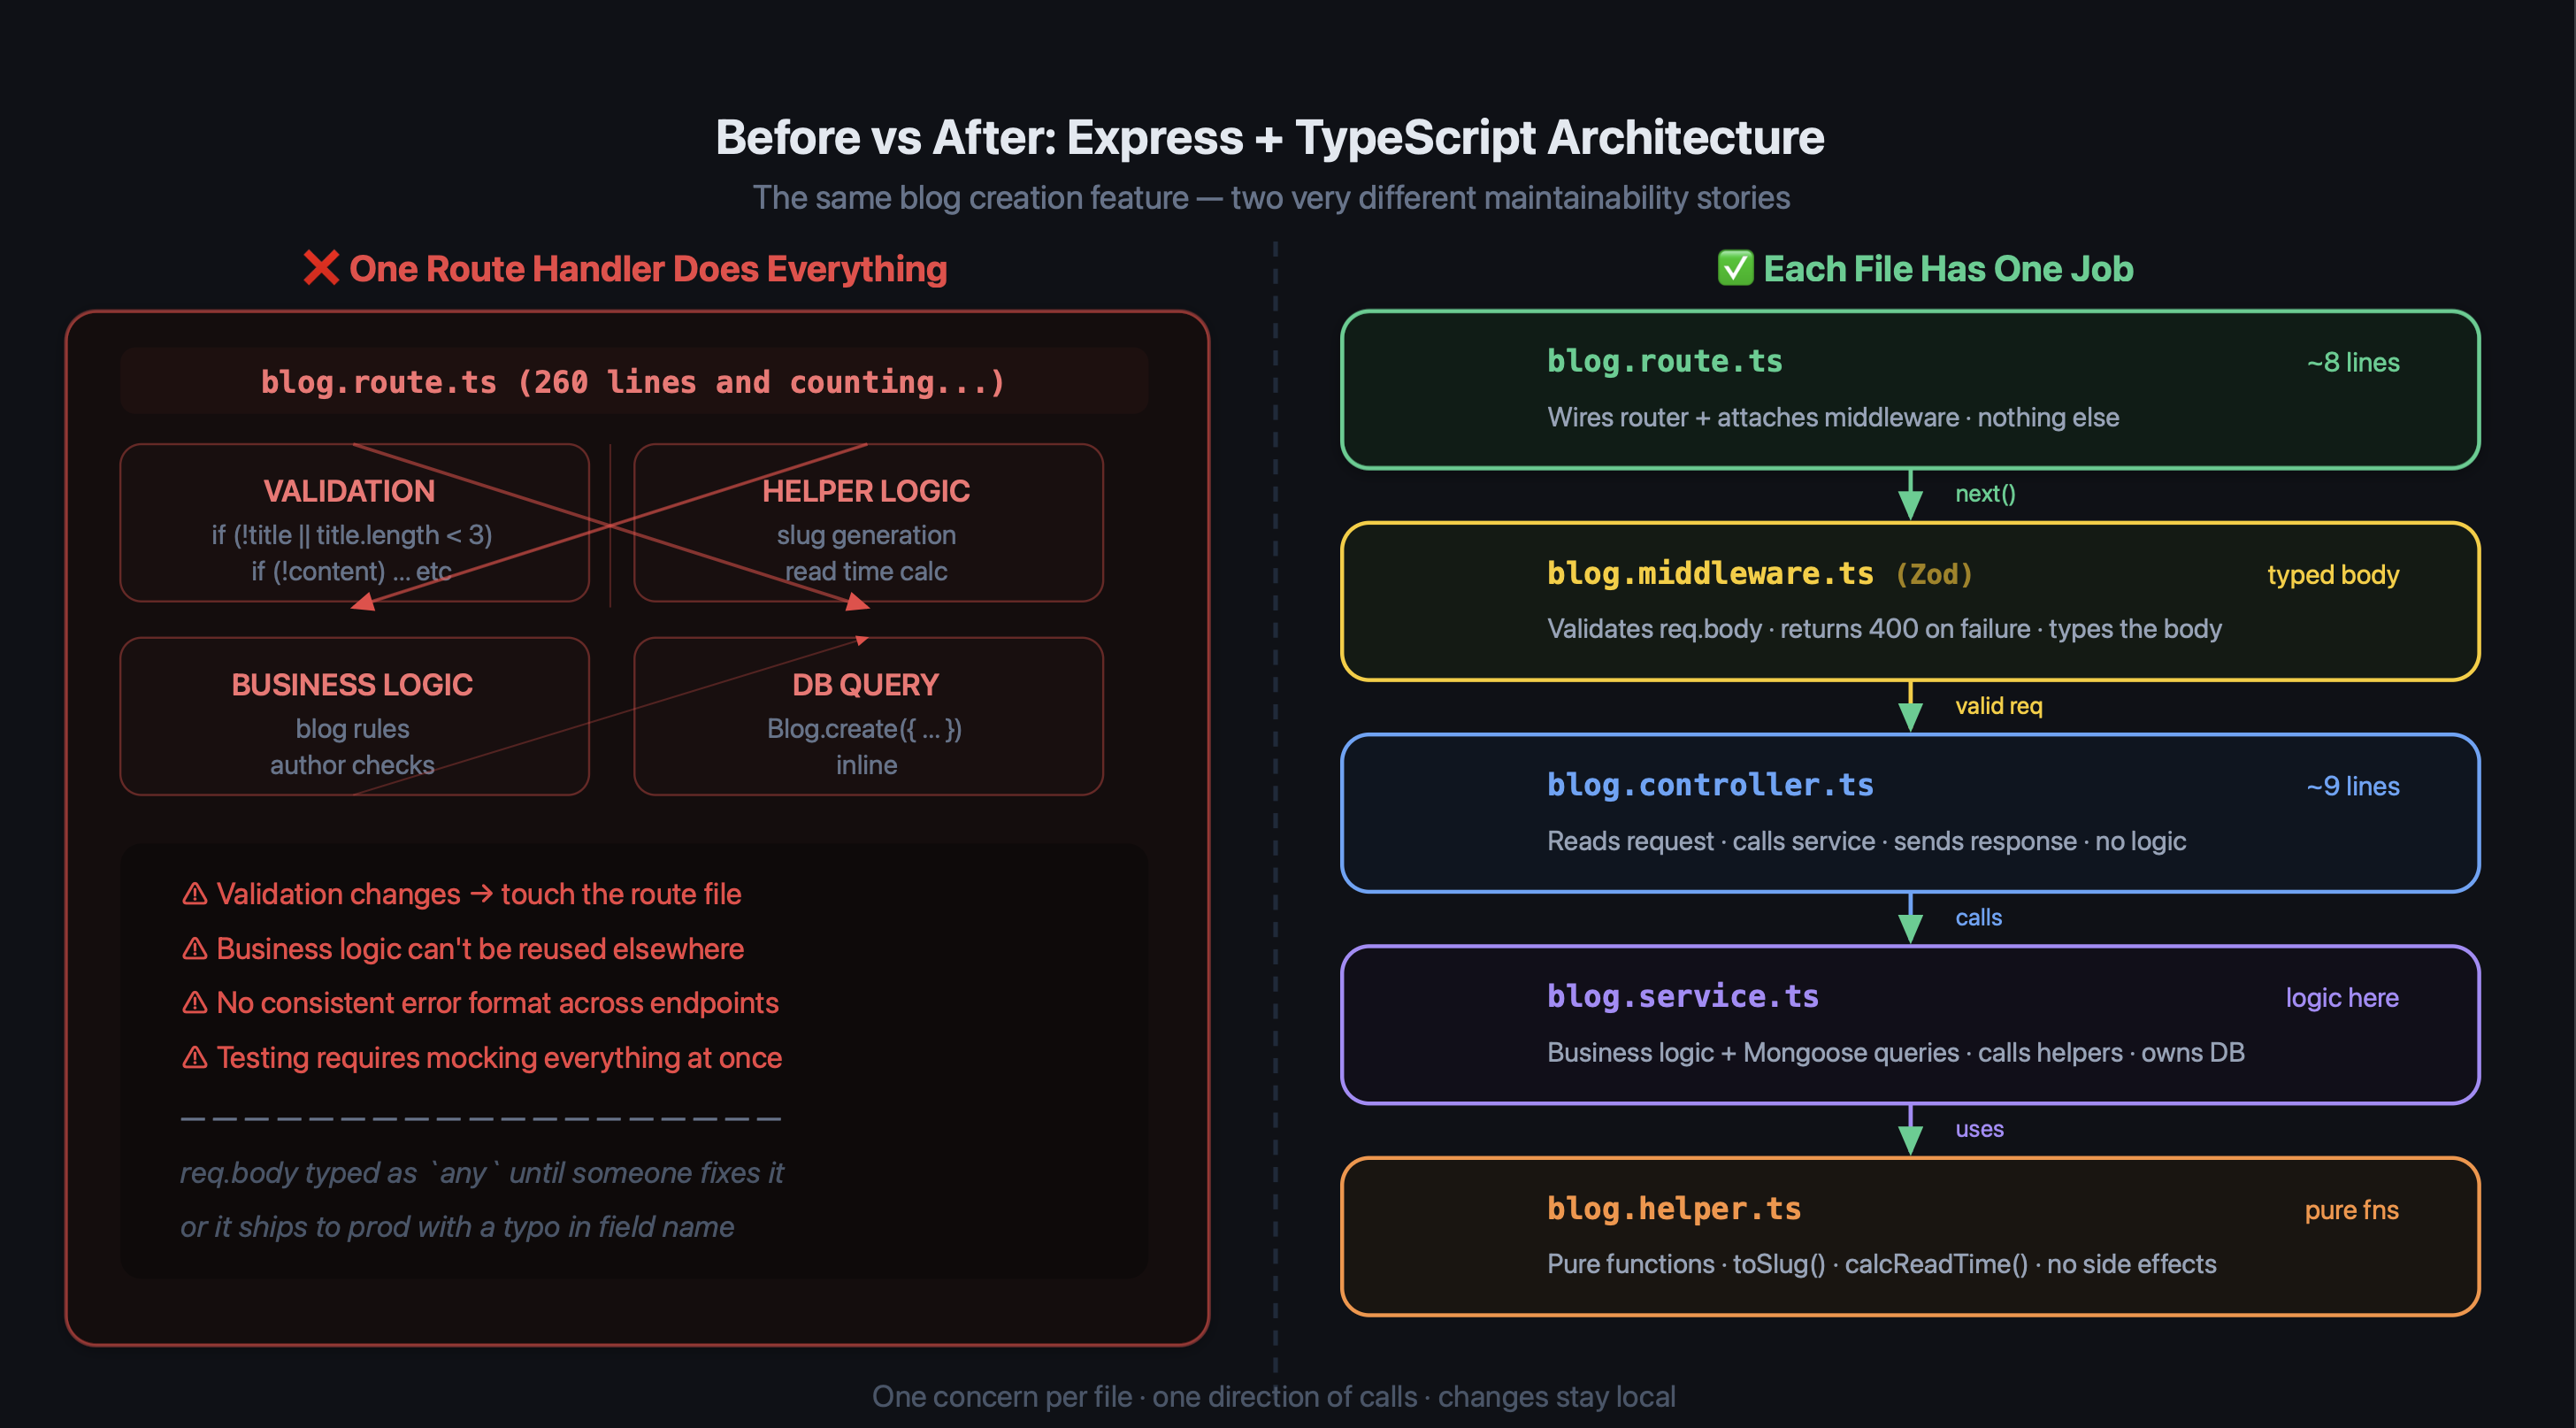The height and width of the screenshot is (1428, 2576).
Task: Click the warning icon beside Testing requires mocking
Action: click(x=195, y=1057)
